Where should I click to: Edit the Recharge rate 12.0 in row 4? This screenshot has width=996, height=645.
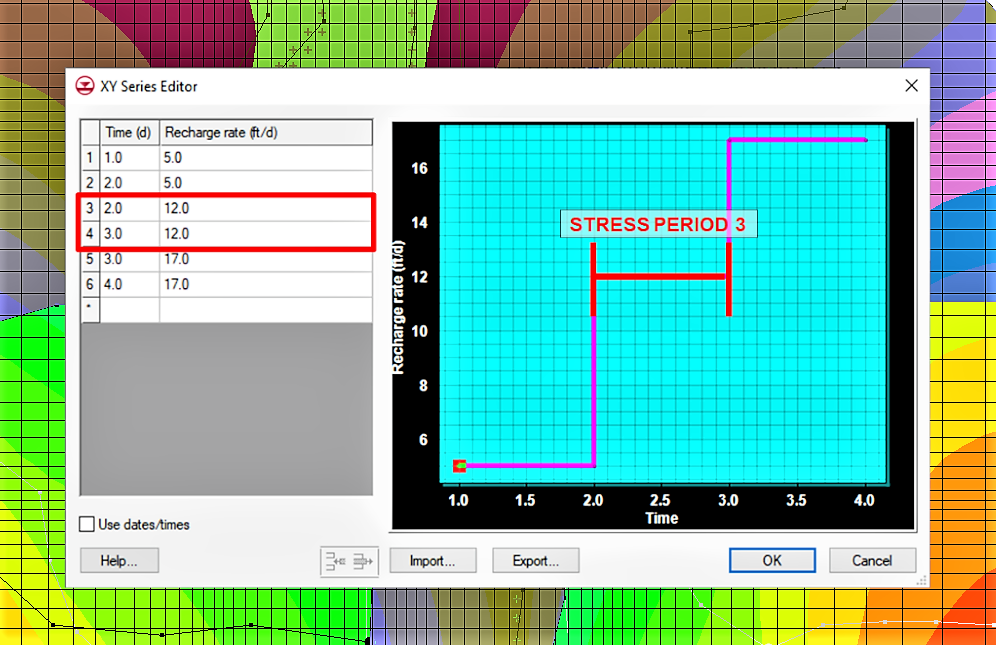(x=180, y=233)
